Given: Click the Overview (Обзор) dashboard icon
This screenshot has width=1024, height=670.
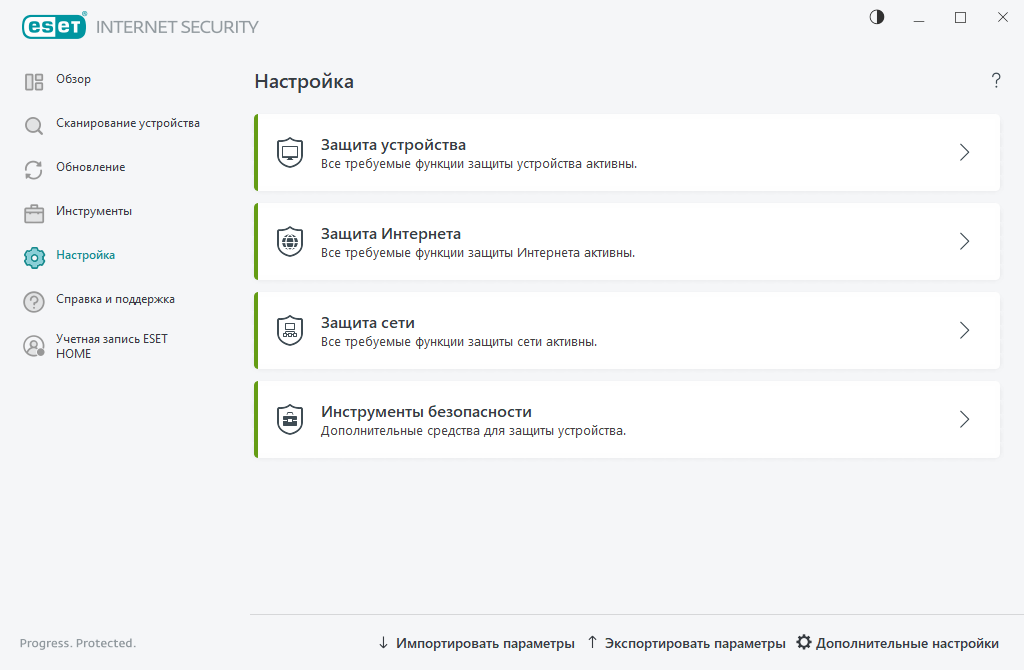Looking at the screenshot, I should (x=34, y=82).
